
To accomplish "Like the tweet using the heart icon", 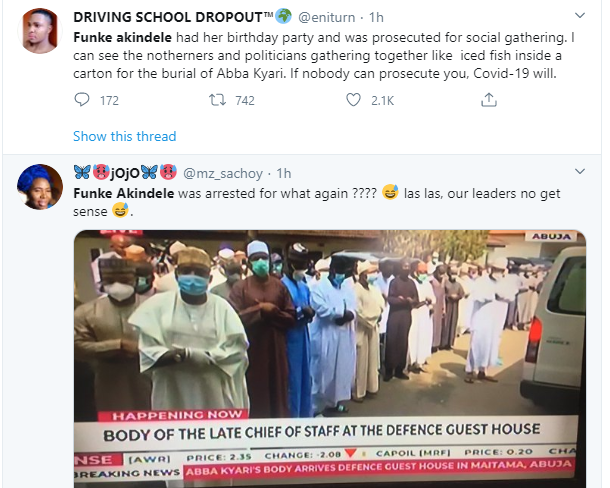I will [352, 100].
